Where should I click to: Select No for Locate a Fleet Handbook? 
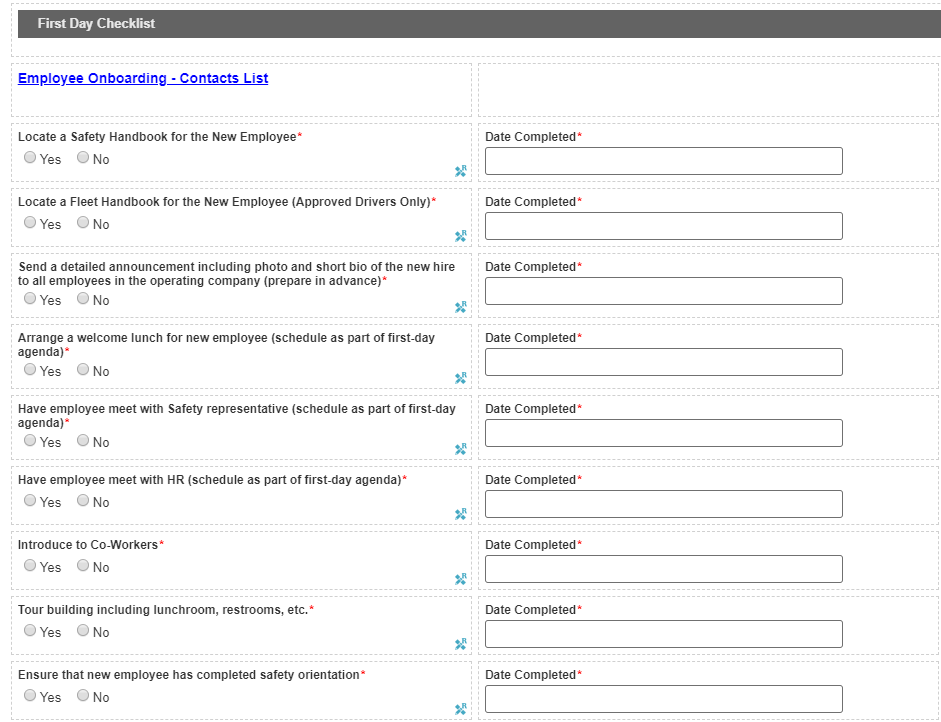[83, 223]
